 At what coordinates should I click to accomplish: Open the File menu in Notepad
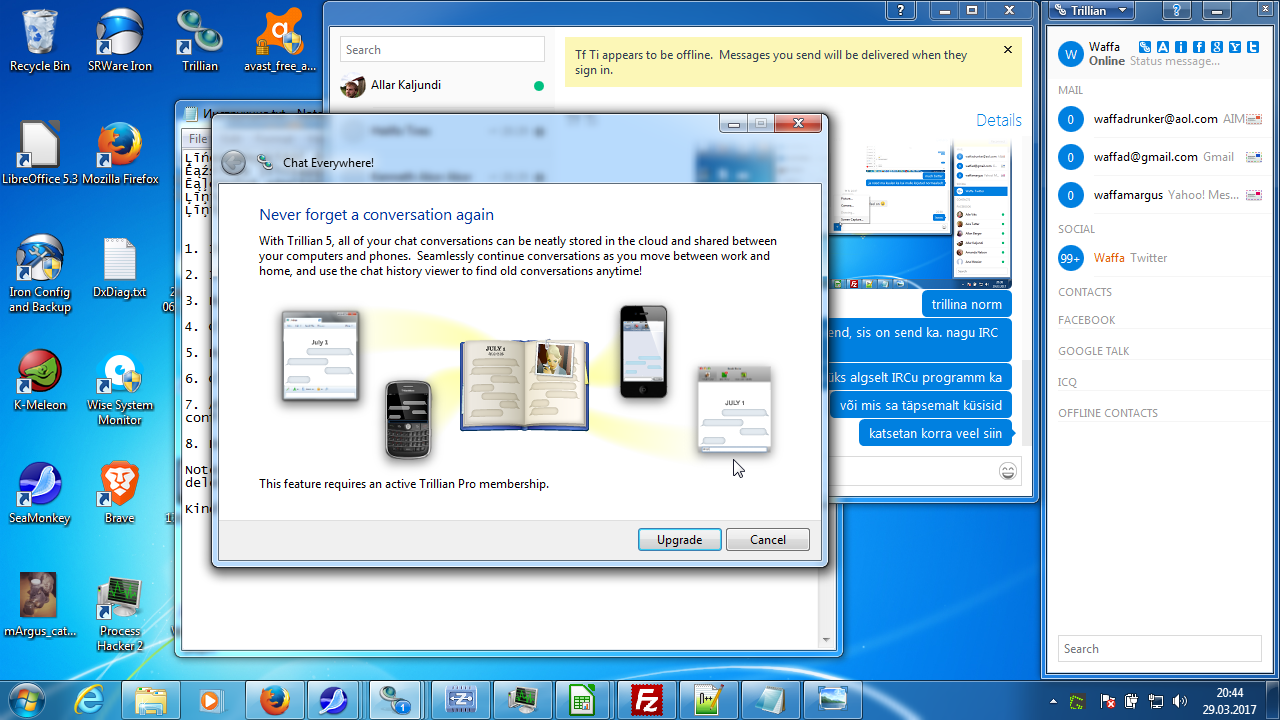coord(198,139)
